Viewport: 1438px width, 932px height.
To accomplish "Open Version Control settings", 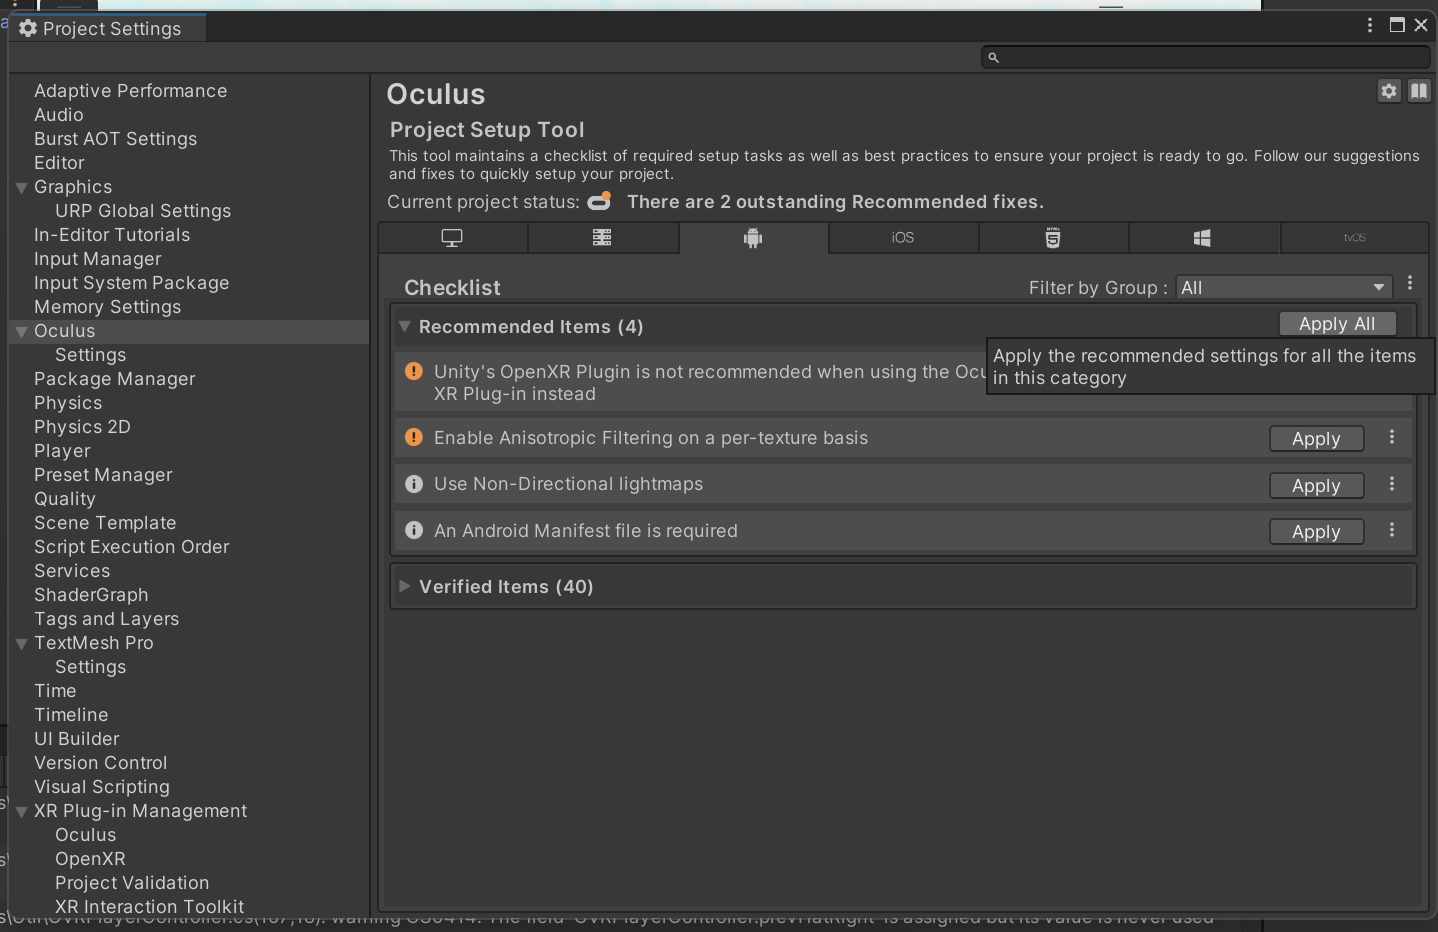I will coord(100,763).
